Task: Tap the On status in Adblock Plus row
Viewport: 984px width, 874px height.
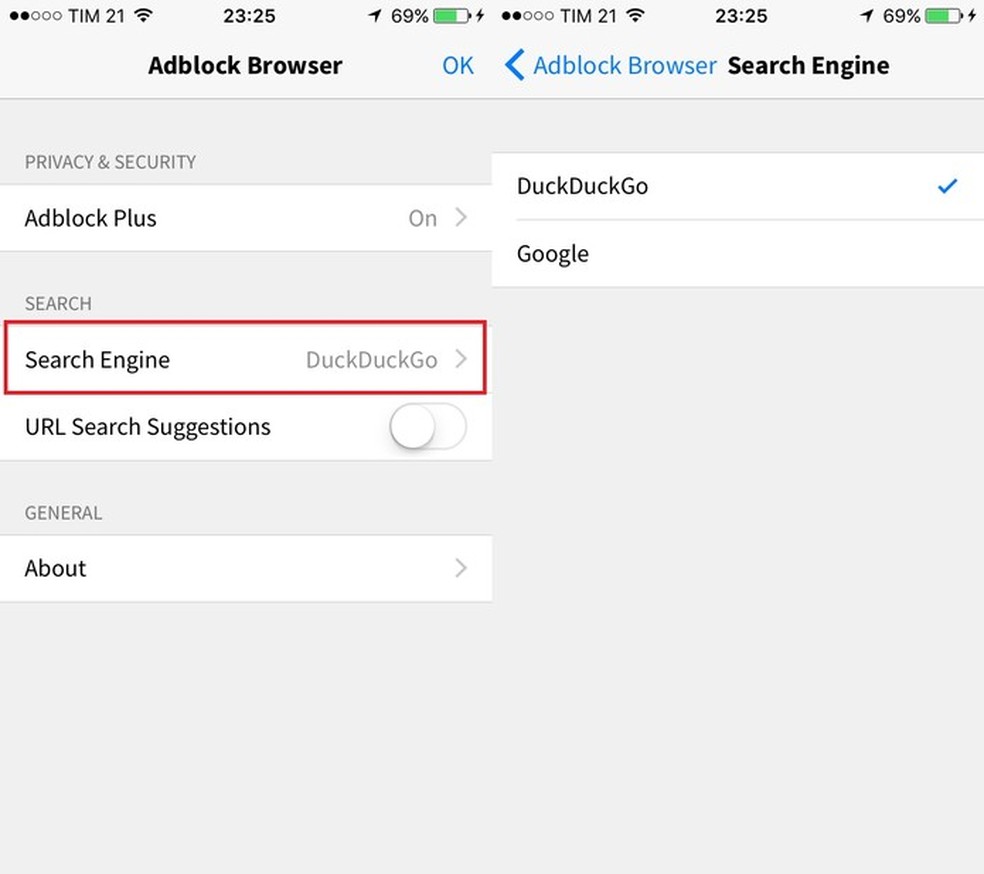Action: (422, 218)
